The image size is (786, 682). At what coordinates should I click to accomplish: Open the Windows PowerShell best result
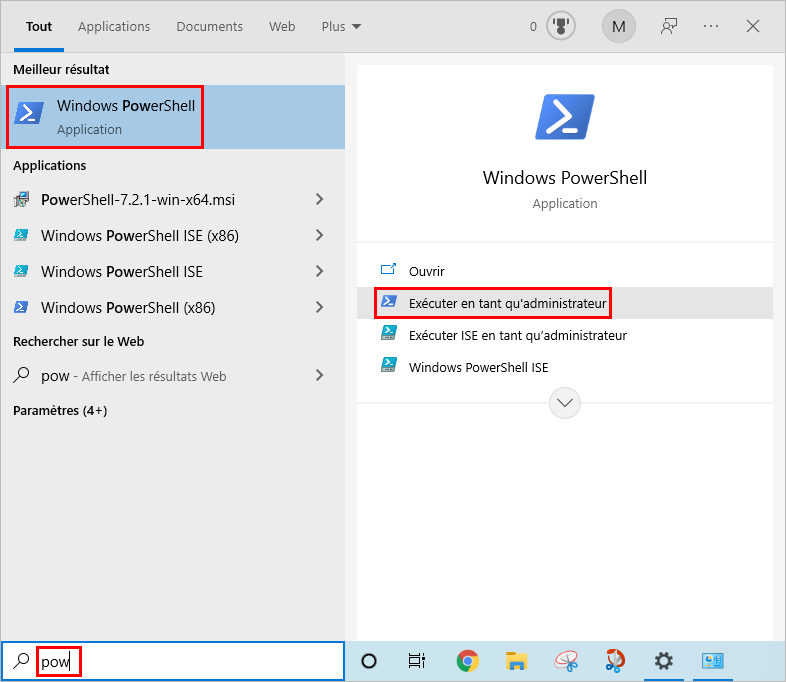(173, 117)
